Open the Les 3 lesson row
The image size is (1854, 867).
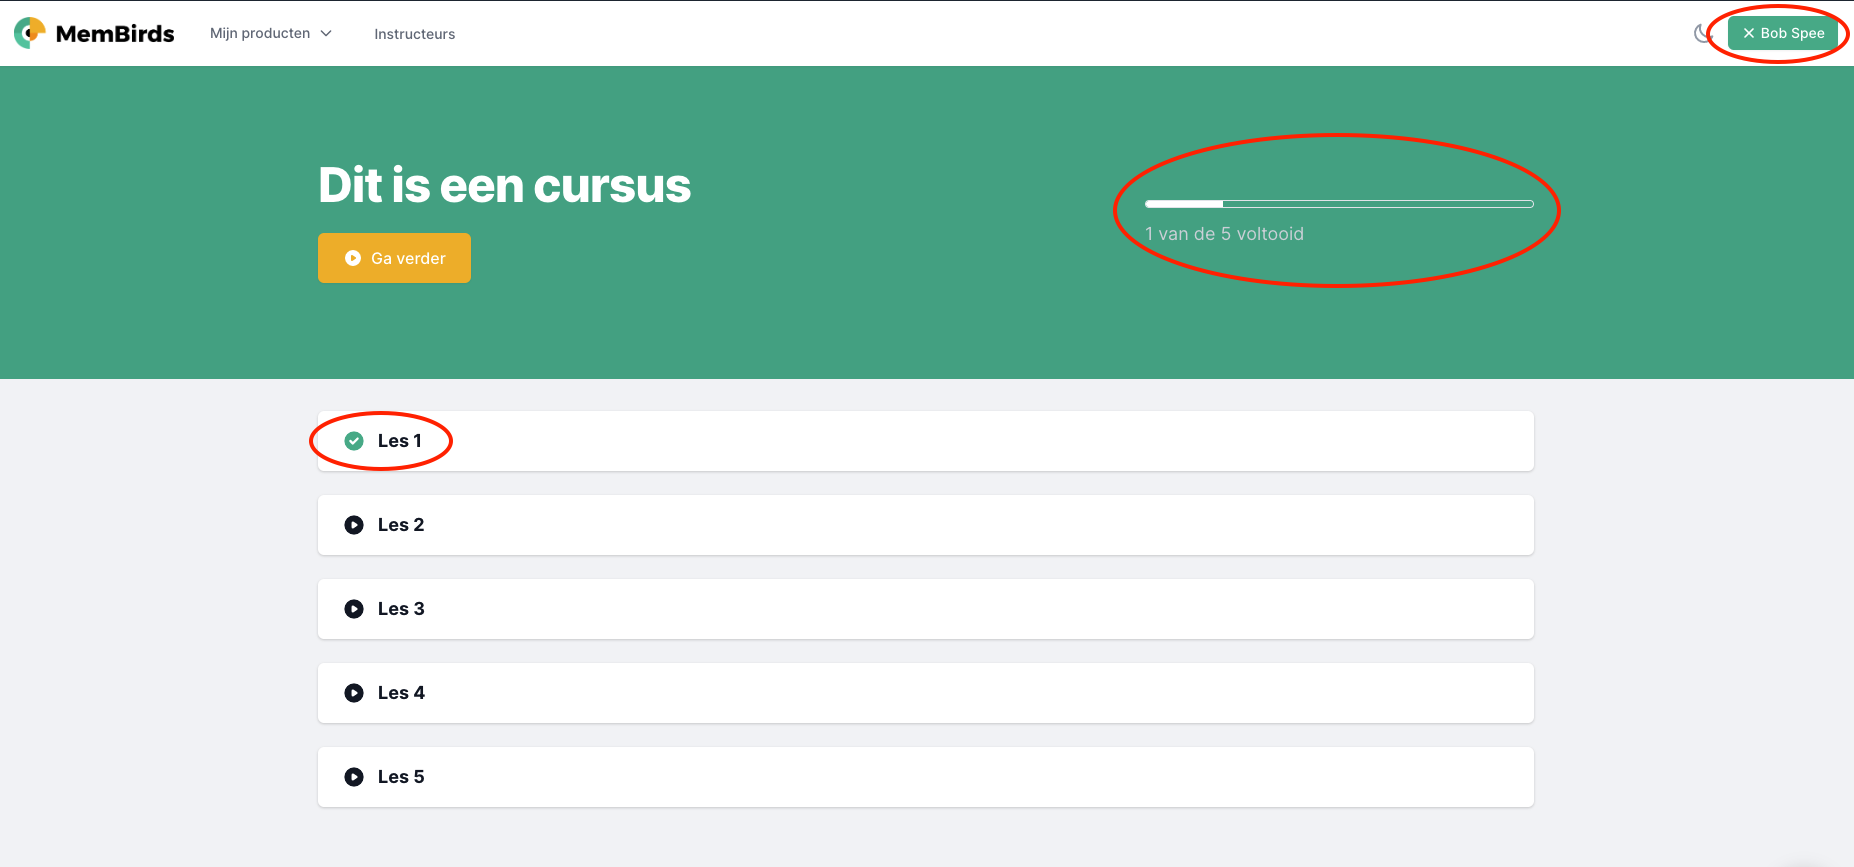pos(926,609)
